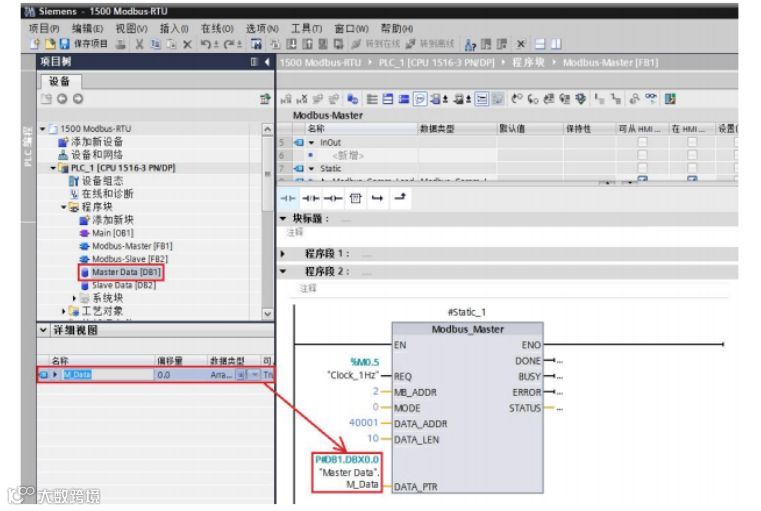Insert coil instruction from LAD toolbar
Image resolution: width=761 pixels, height=511 pixels.
333,198
